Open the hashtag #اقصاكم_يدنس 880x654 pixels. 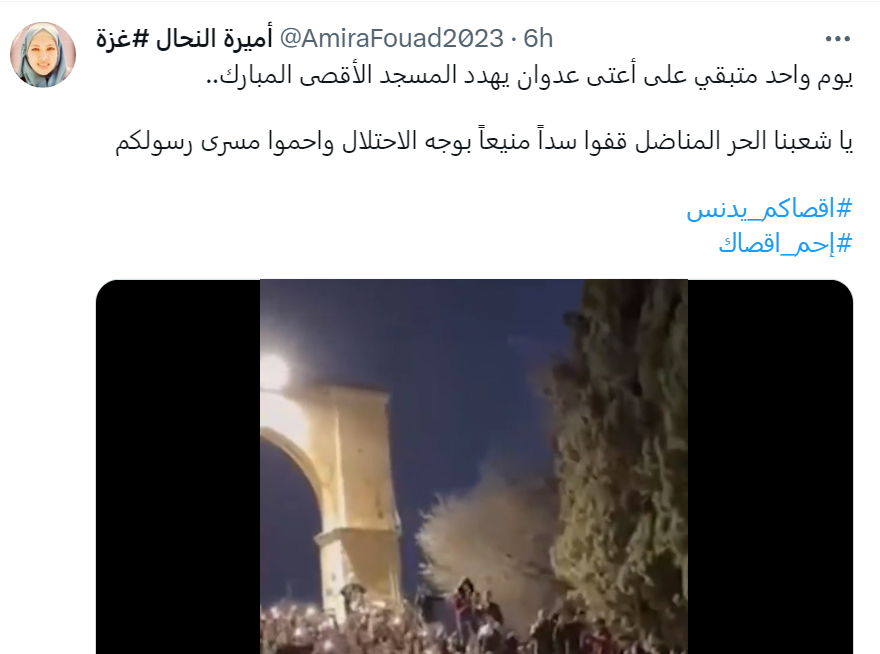point(769,209)
